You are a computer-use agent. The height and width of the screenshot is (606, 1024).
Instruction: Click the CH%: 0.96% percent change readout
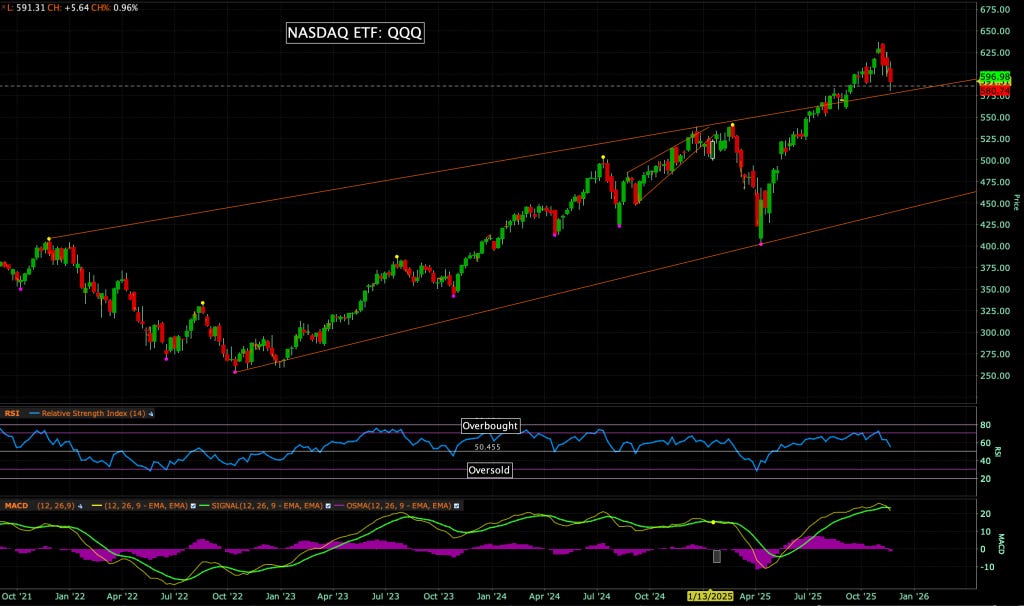pos(115,8)
